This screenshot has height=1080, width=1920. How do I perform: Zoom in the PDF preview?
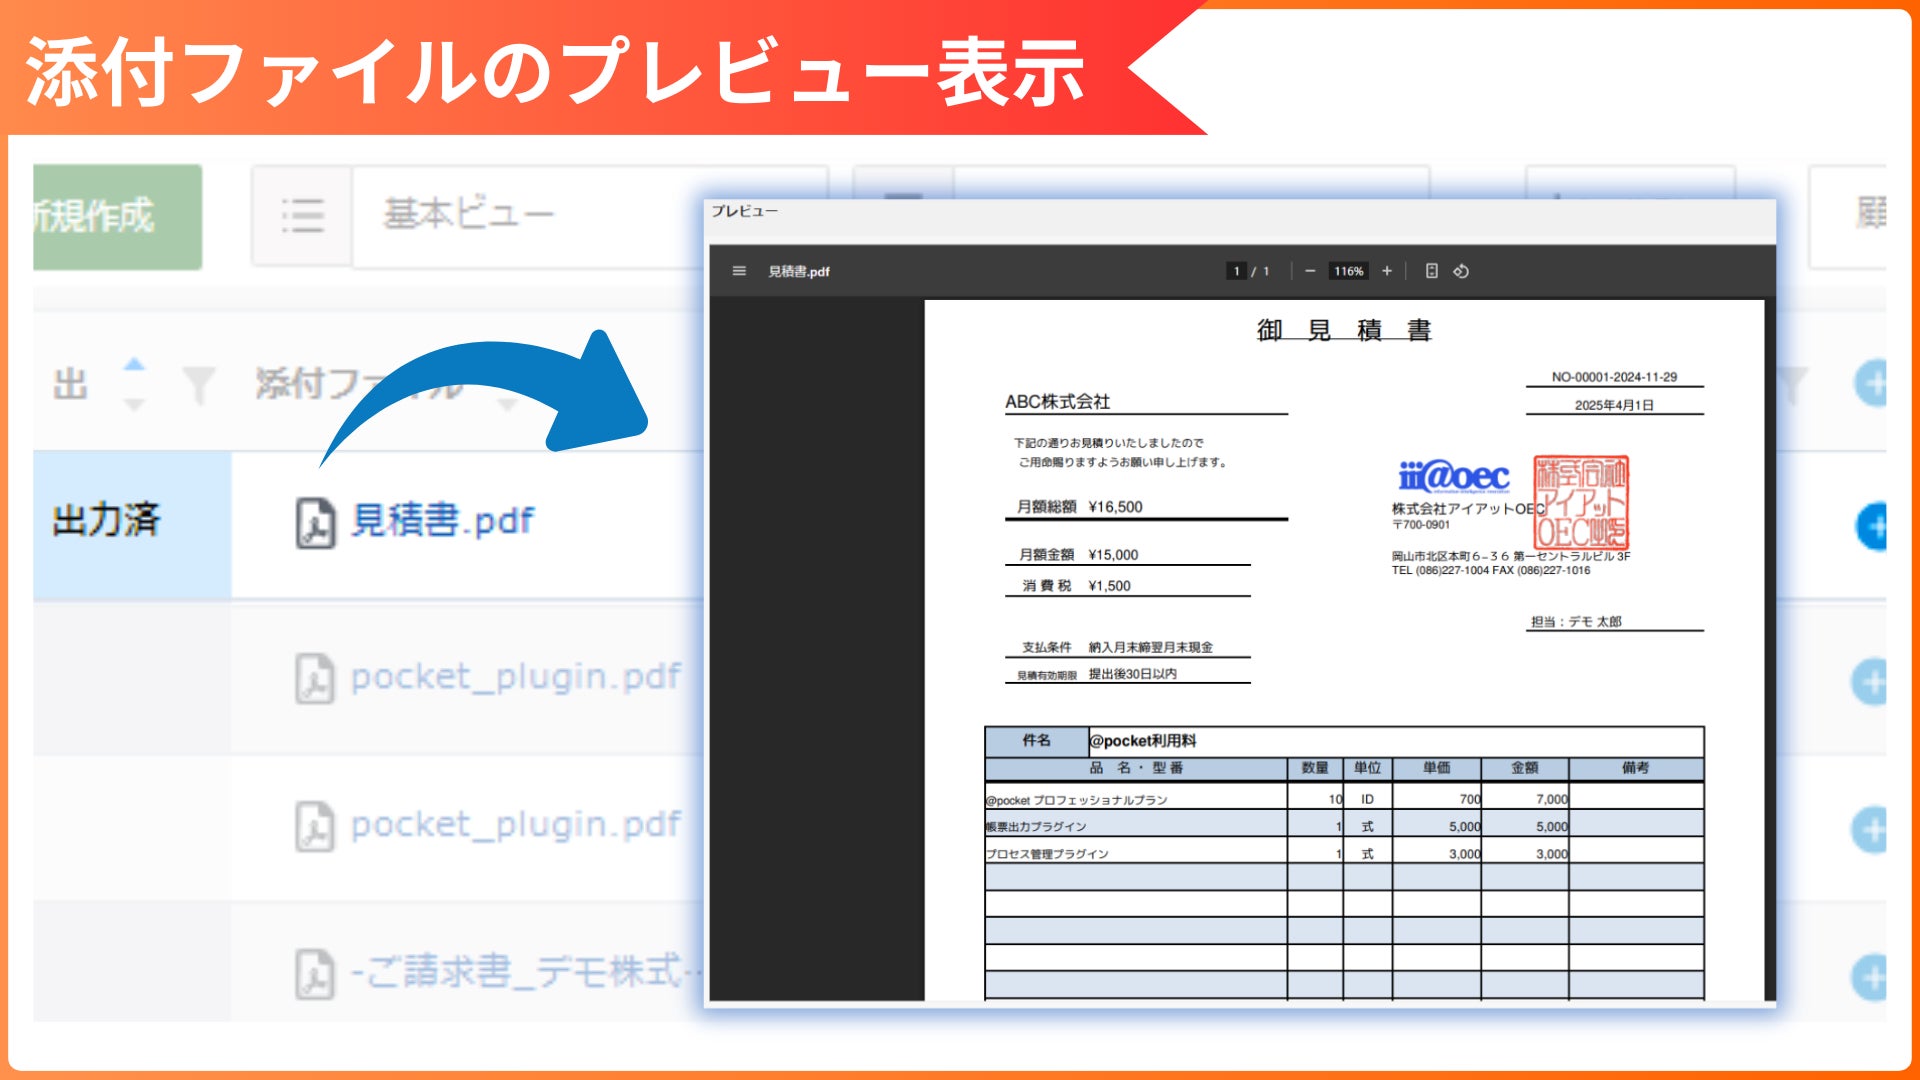pyautogui.click(x=1387, y=271)
